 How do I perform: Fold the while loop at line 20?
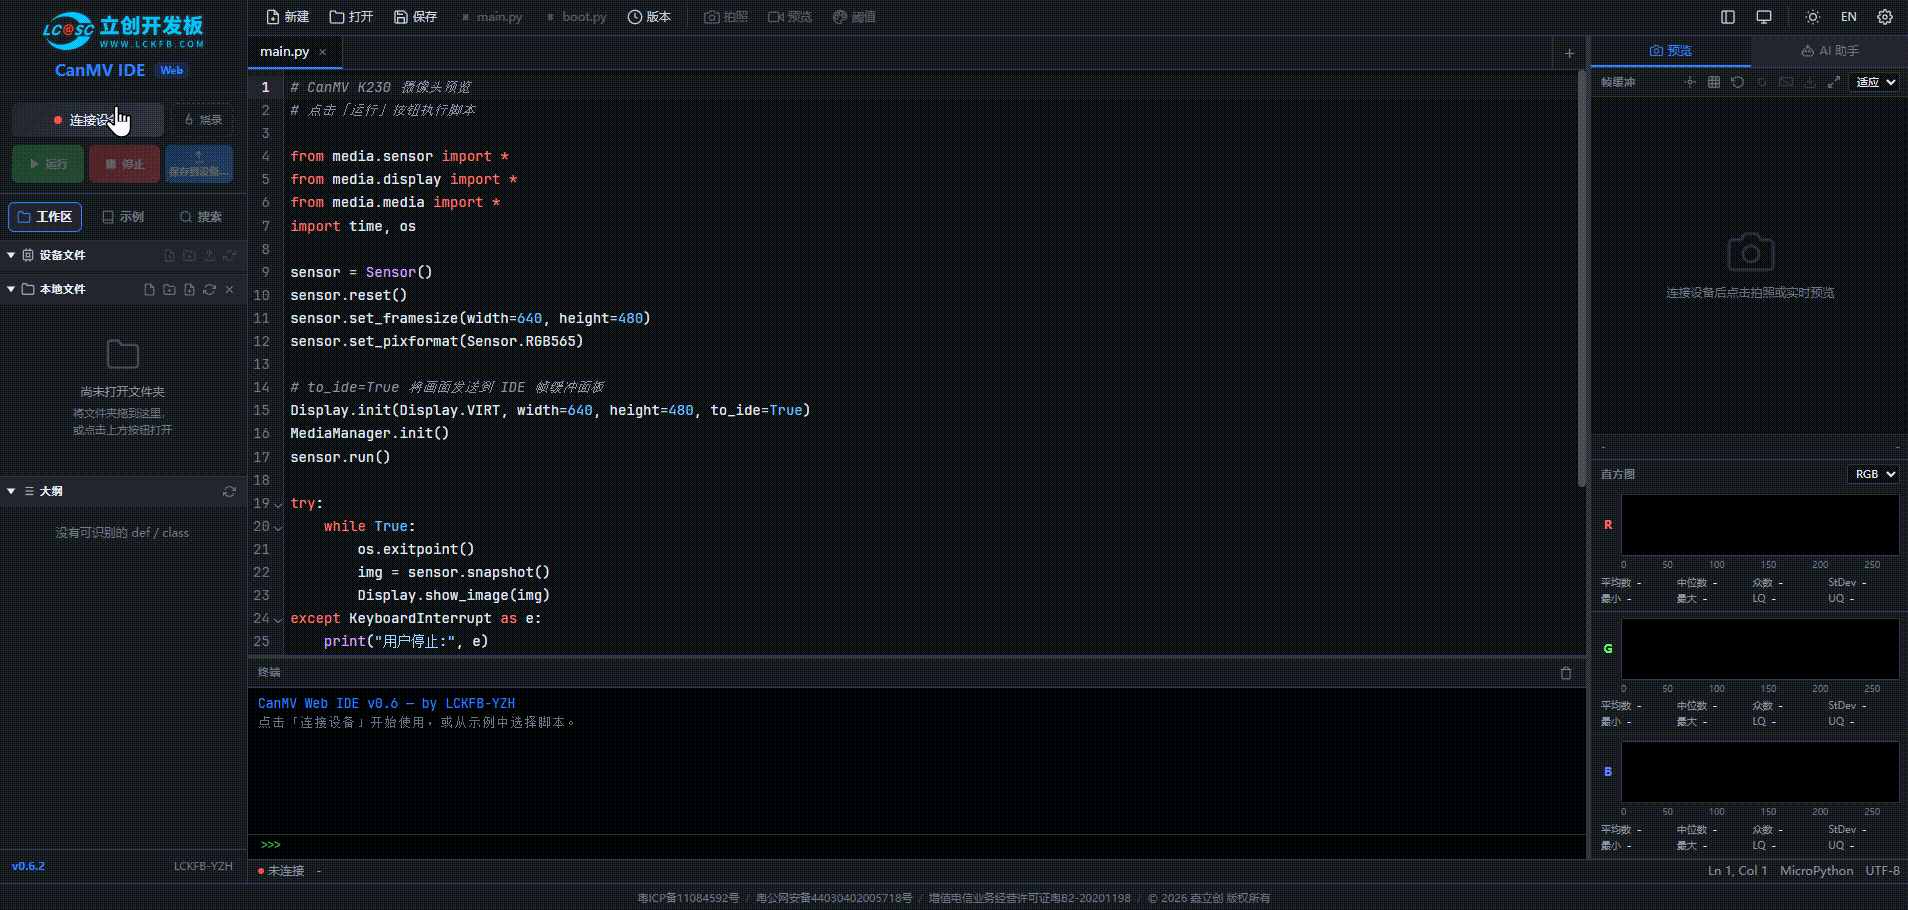coord(278,527)
